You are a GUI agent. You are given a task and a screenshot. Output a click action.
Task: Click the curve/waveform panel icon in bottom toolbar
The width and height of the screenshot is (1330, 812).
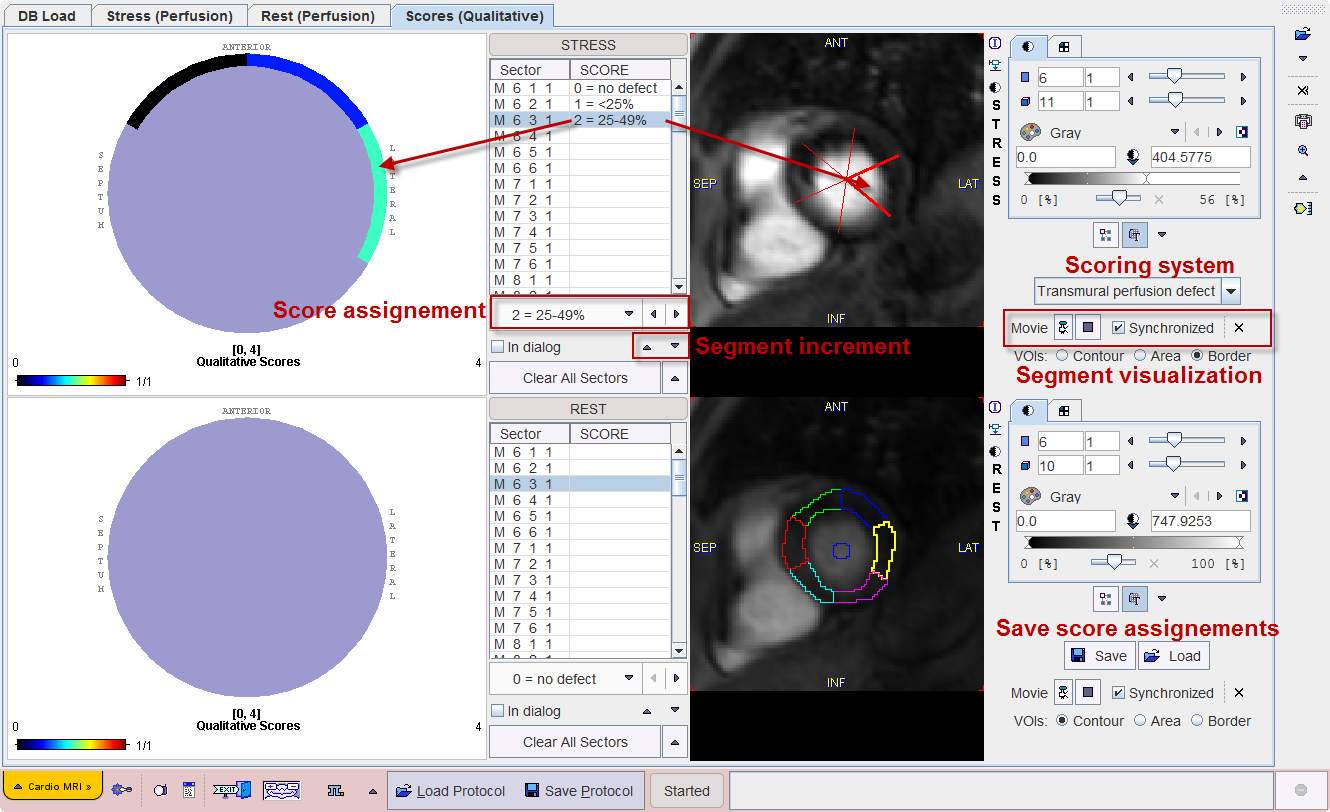pyautogui.click(x=282, y=790)
